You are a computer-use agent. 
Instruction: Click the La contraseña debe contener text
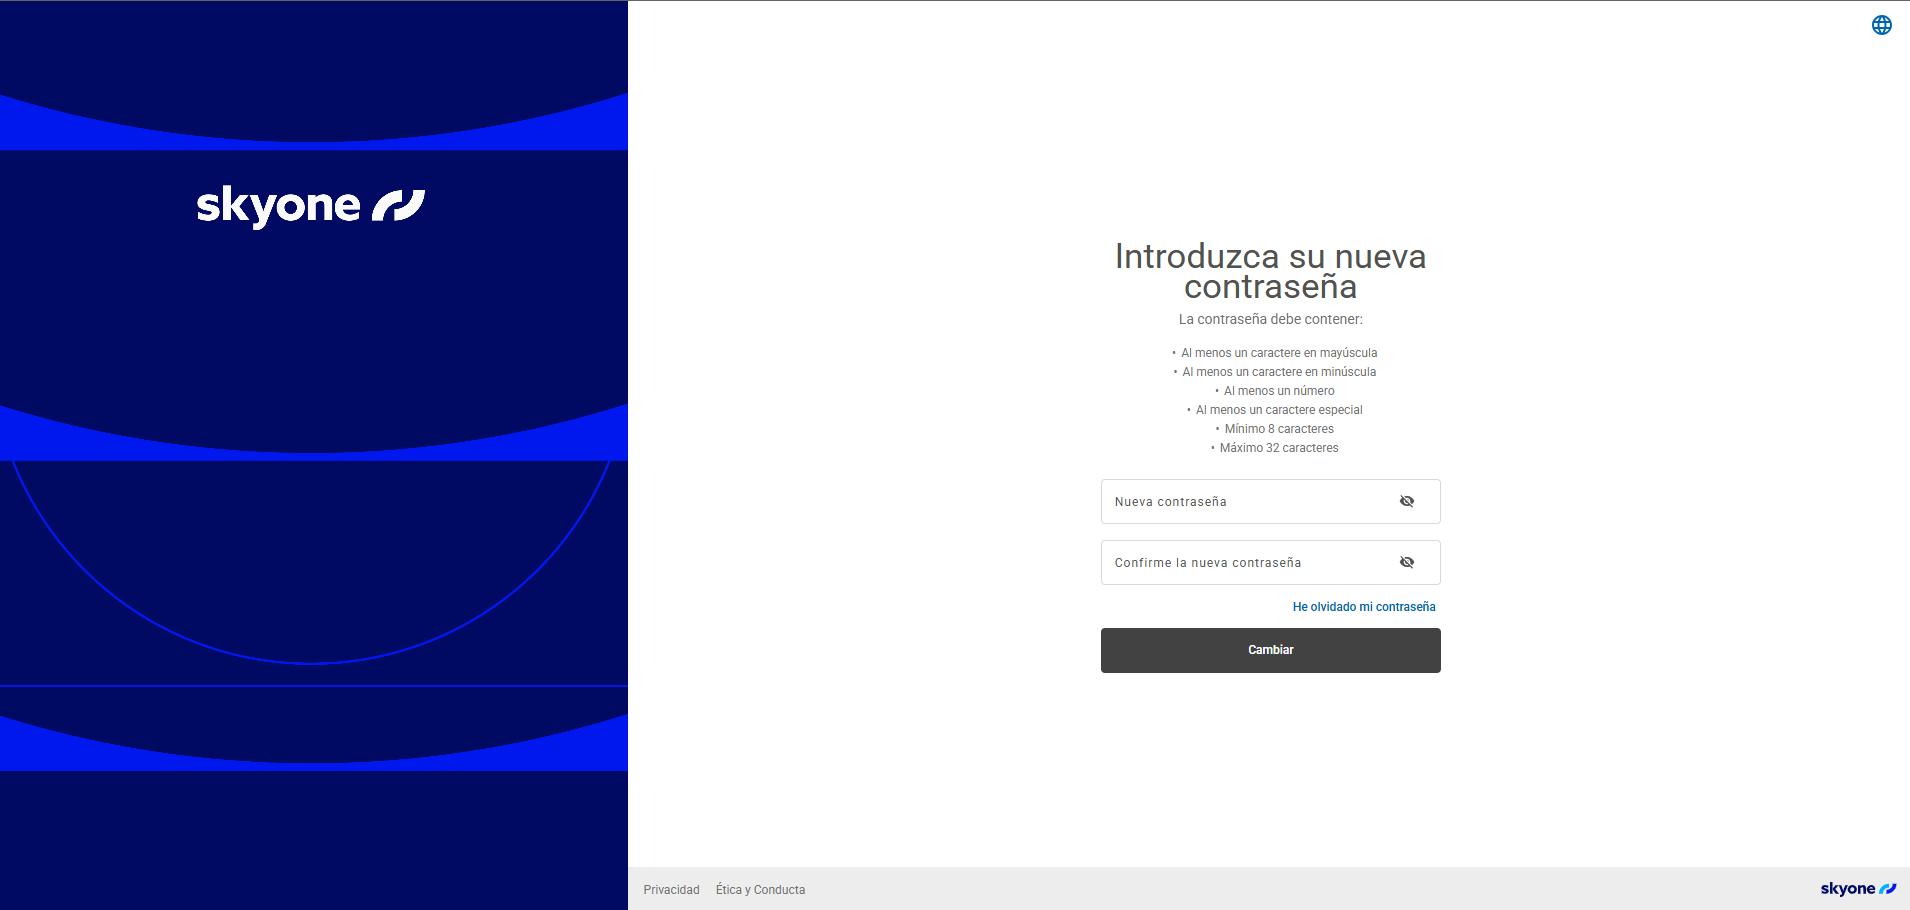tap(1270, 320)
